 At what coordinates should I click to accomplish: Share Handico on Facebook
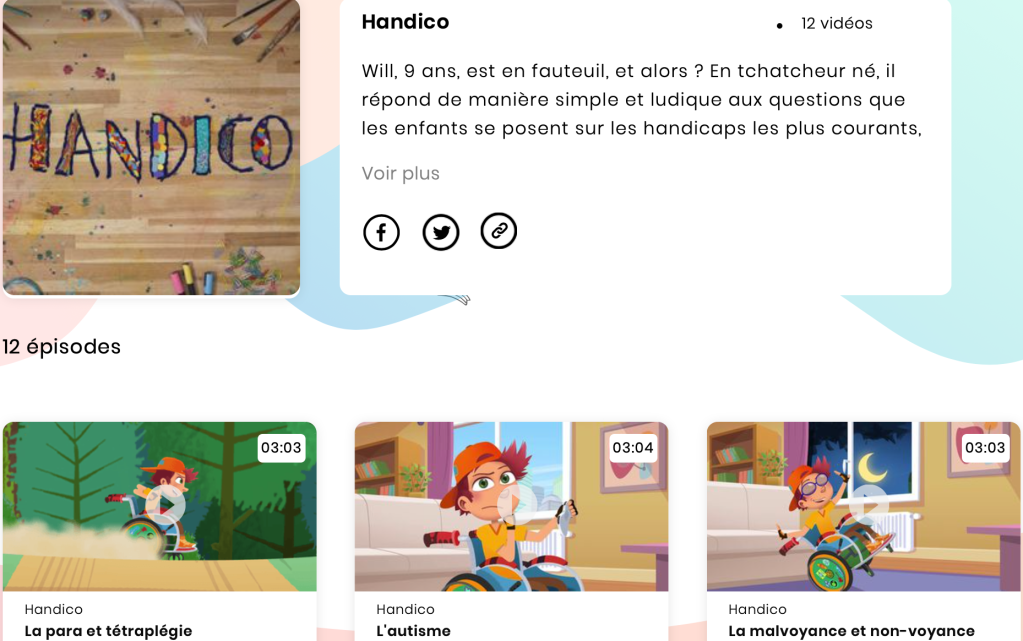click(x=381, y=232)
